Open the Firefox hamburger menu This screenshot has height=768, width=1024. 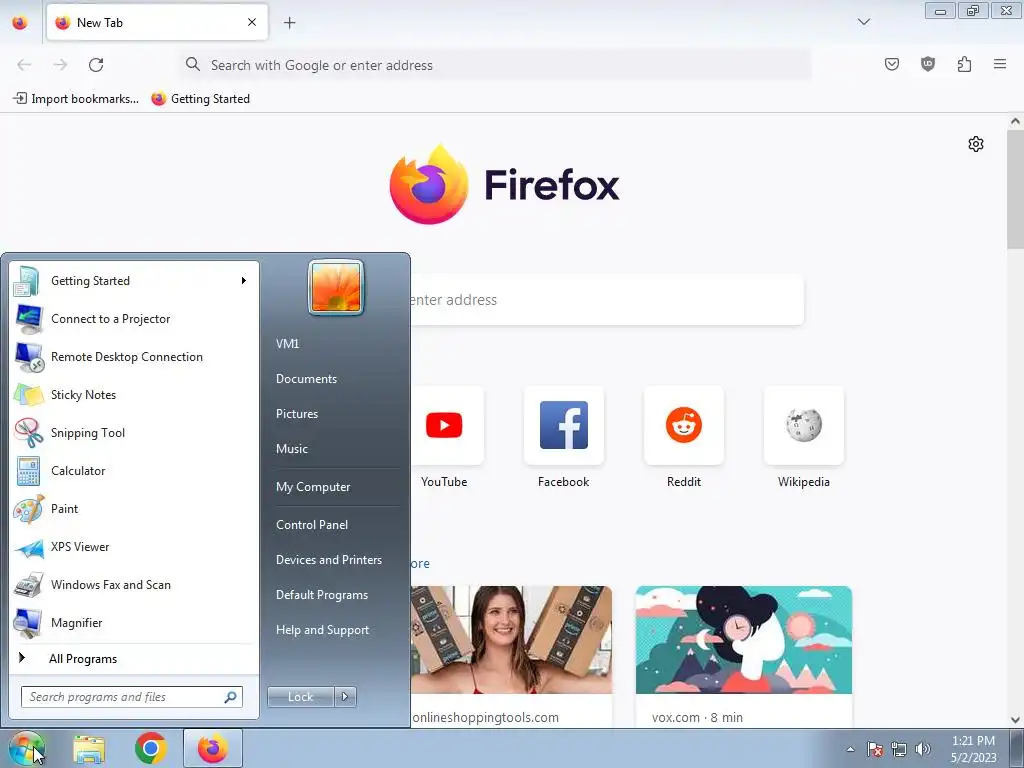coord(1000,64)
